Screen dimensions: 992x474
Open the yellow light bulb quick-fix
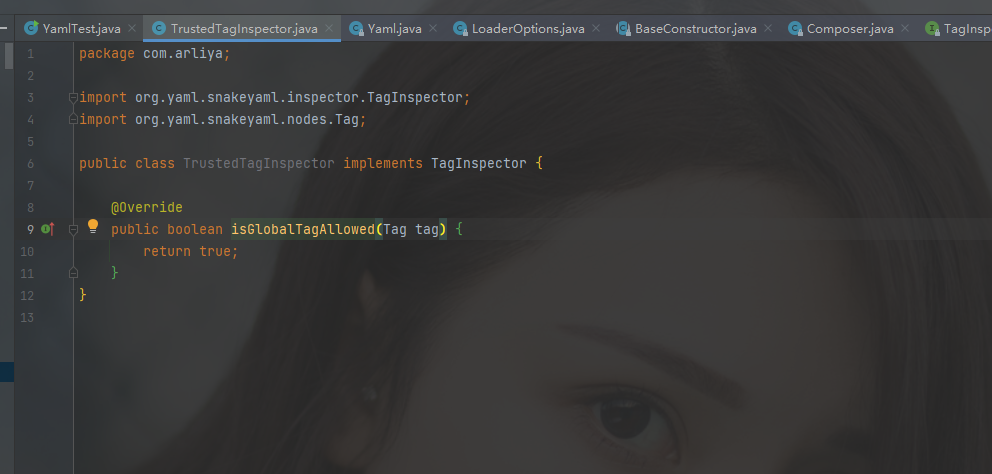click(93, 227)
